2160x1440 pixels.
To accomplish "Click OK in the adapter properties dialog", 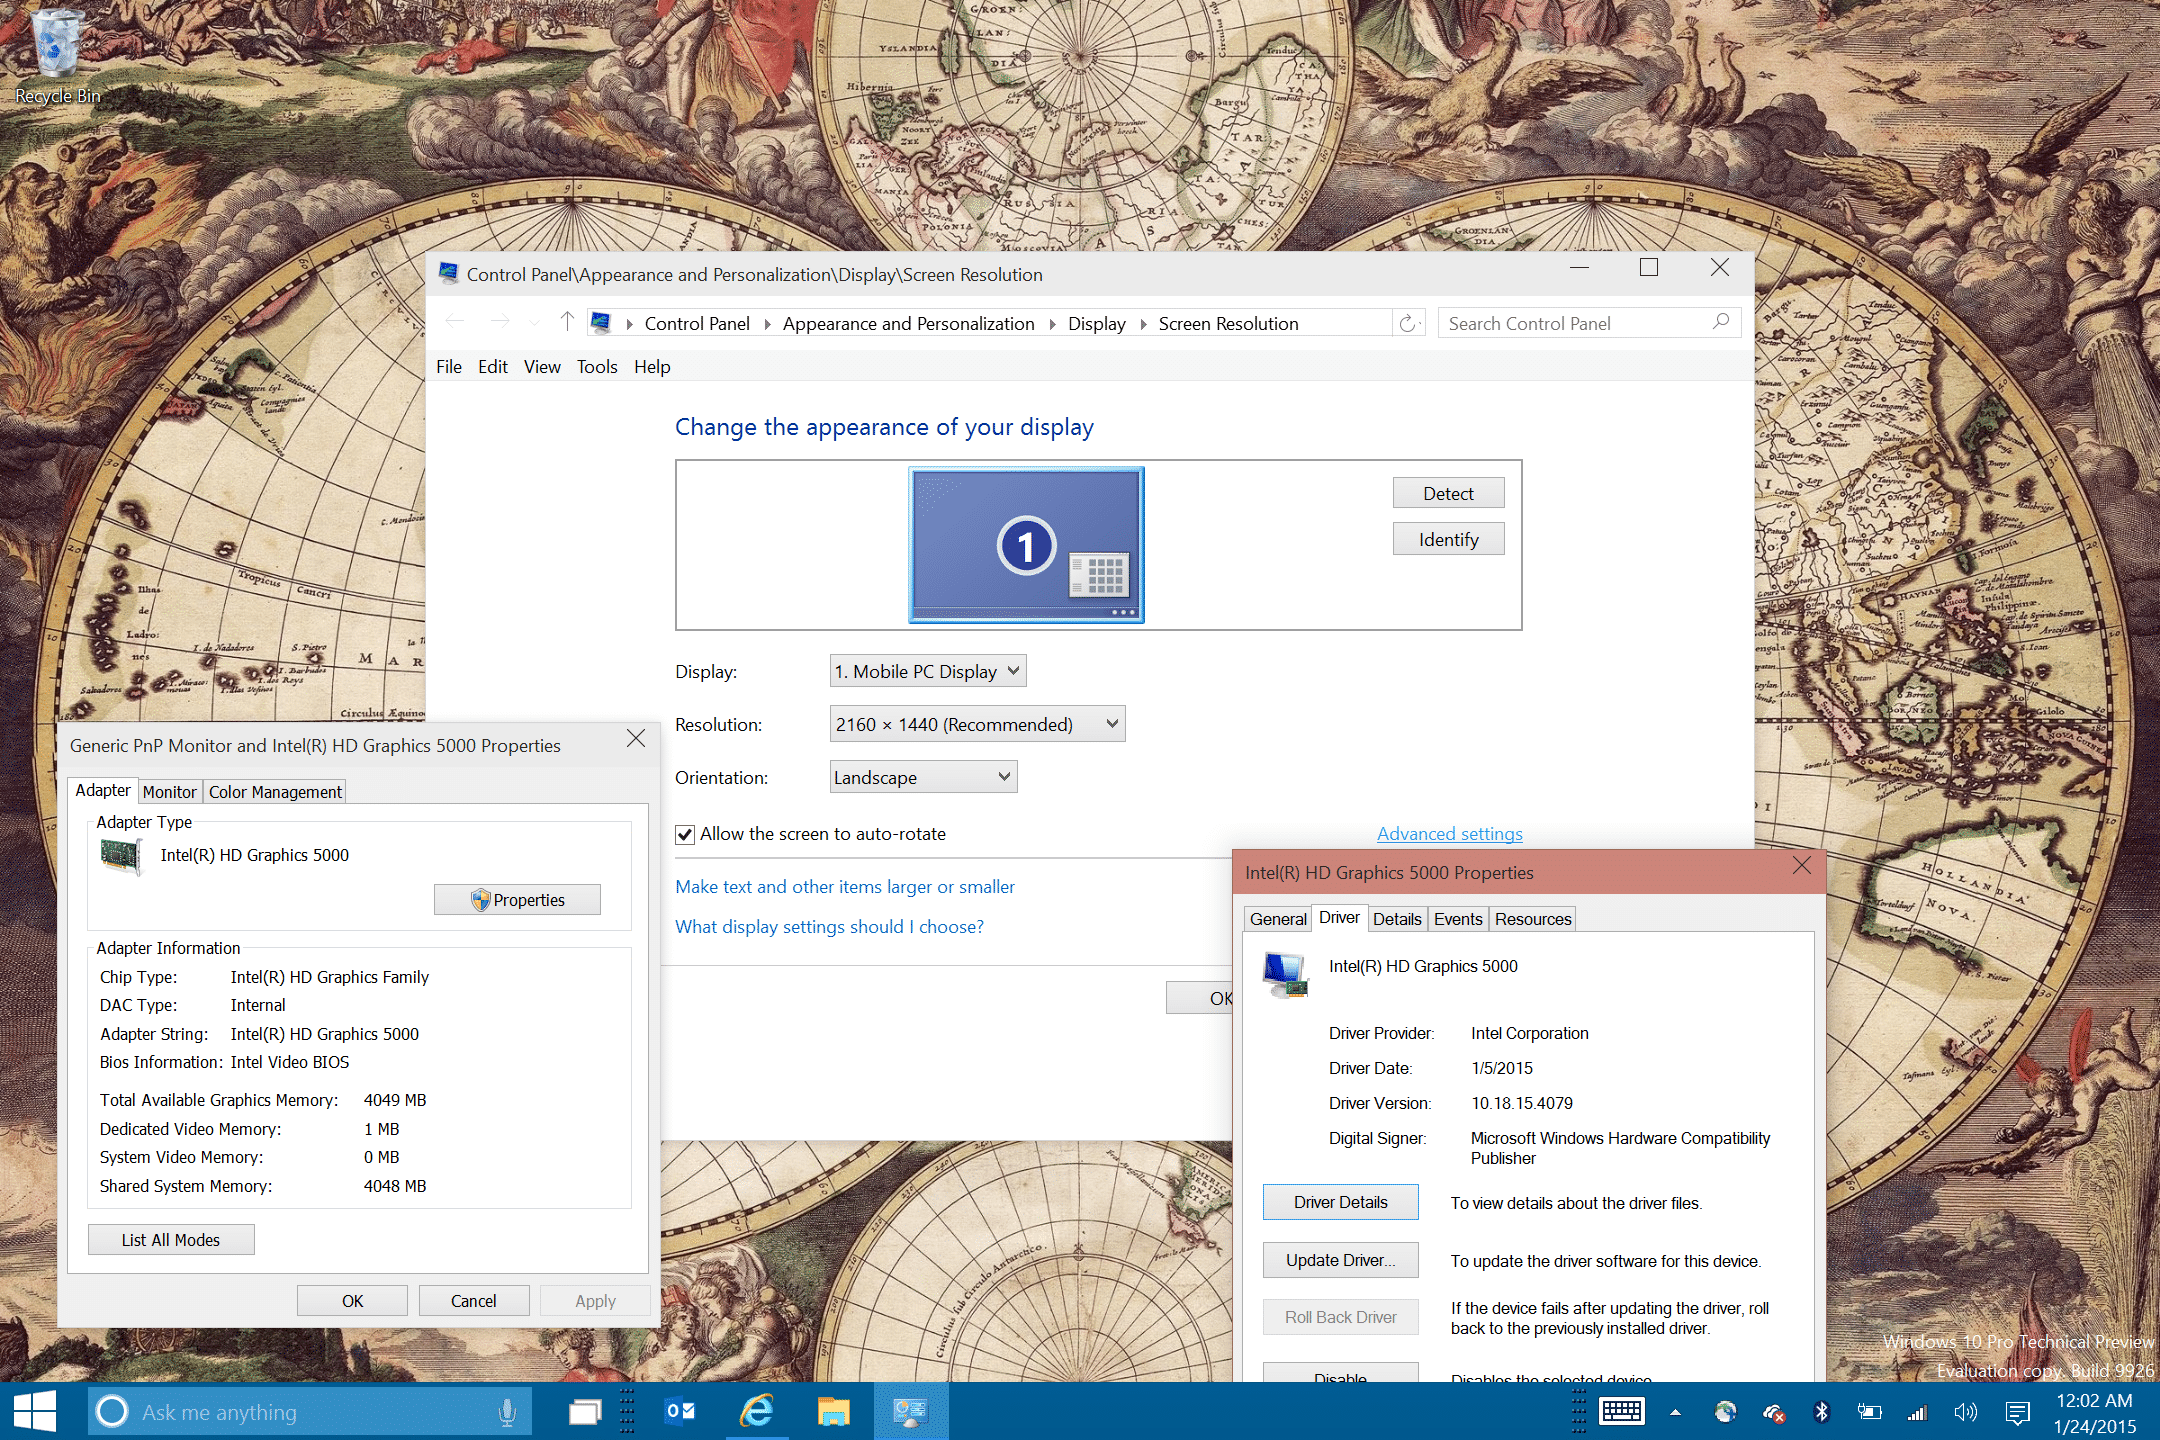I will point(352,1301).
